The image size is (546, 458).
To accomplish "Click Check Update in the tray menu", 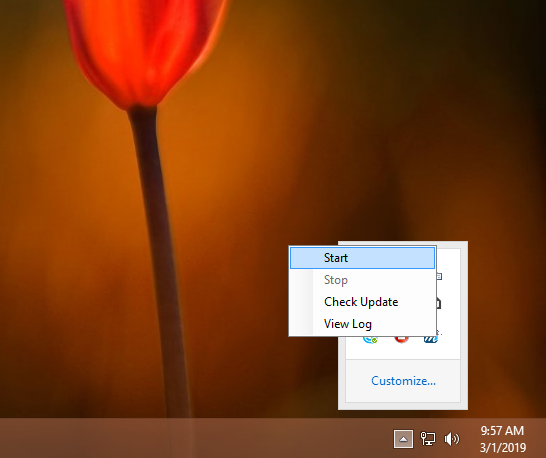I will pos(362,302).
